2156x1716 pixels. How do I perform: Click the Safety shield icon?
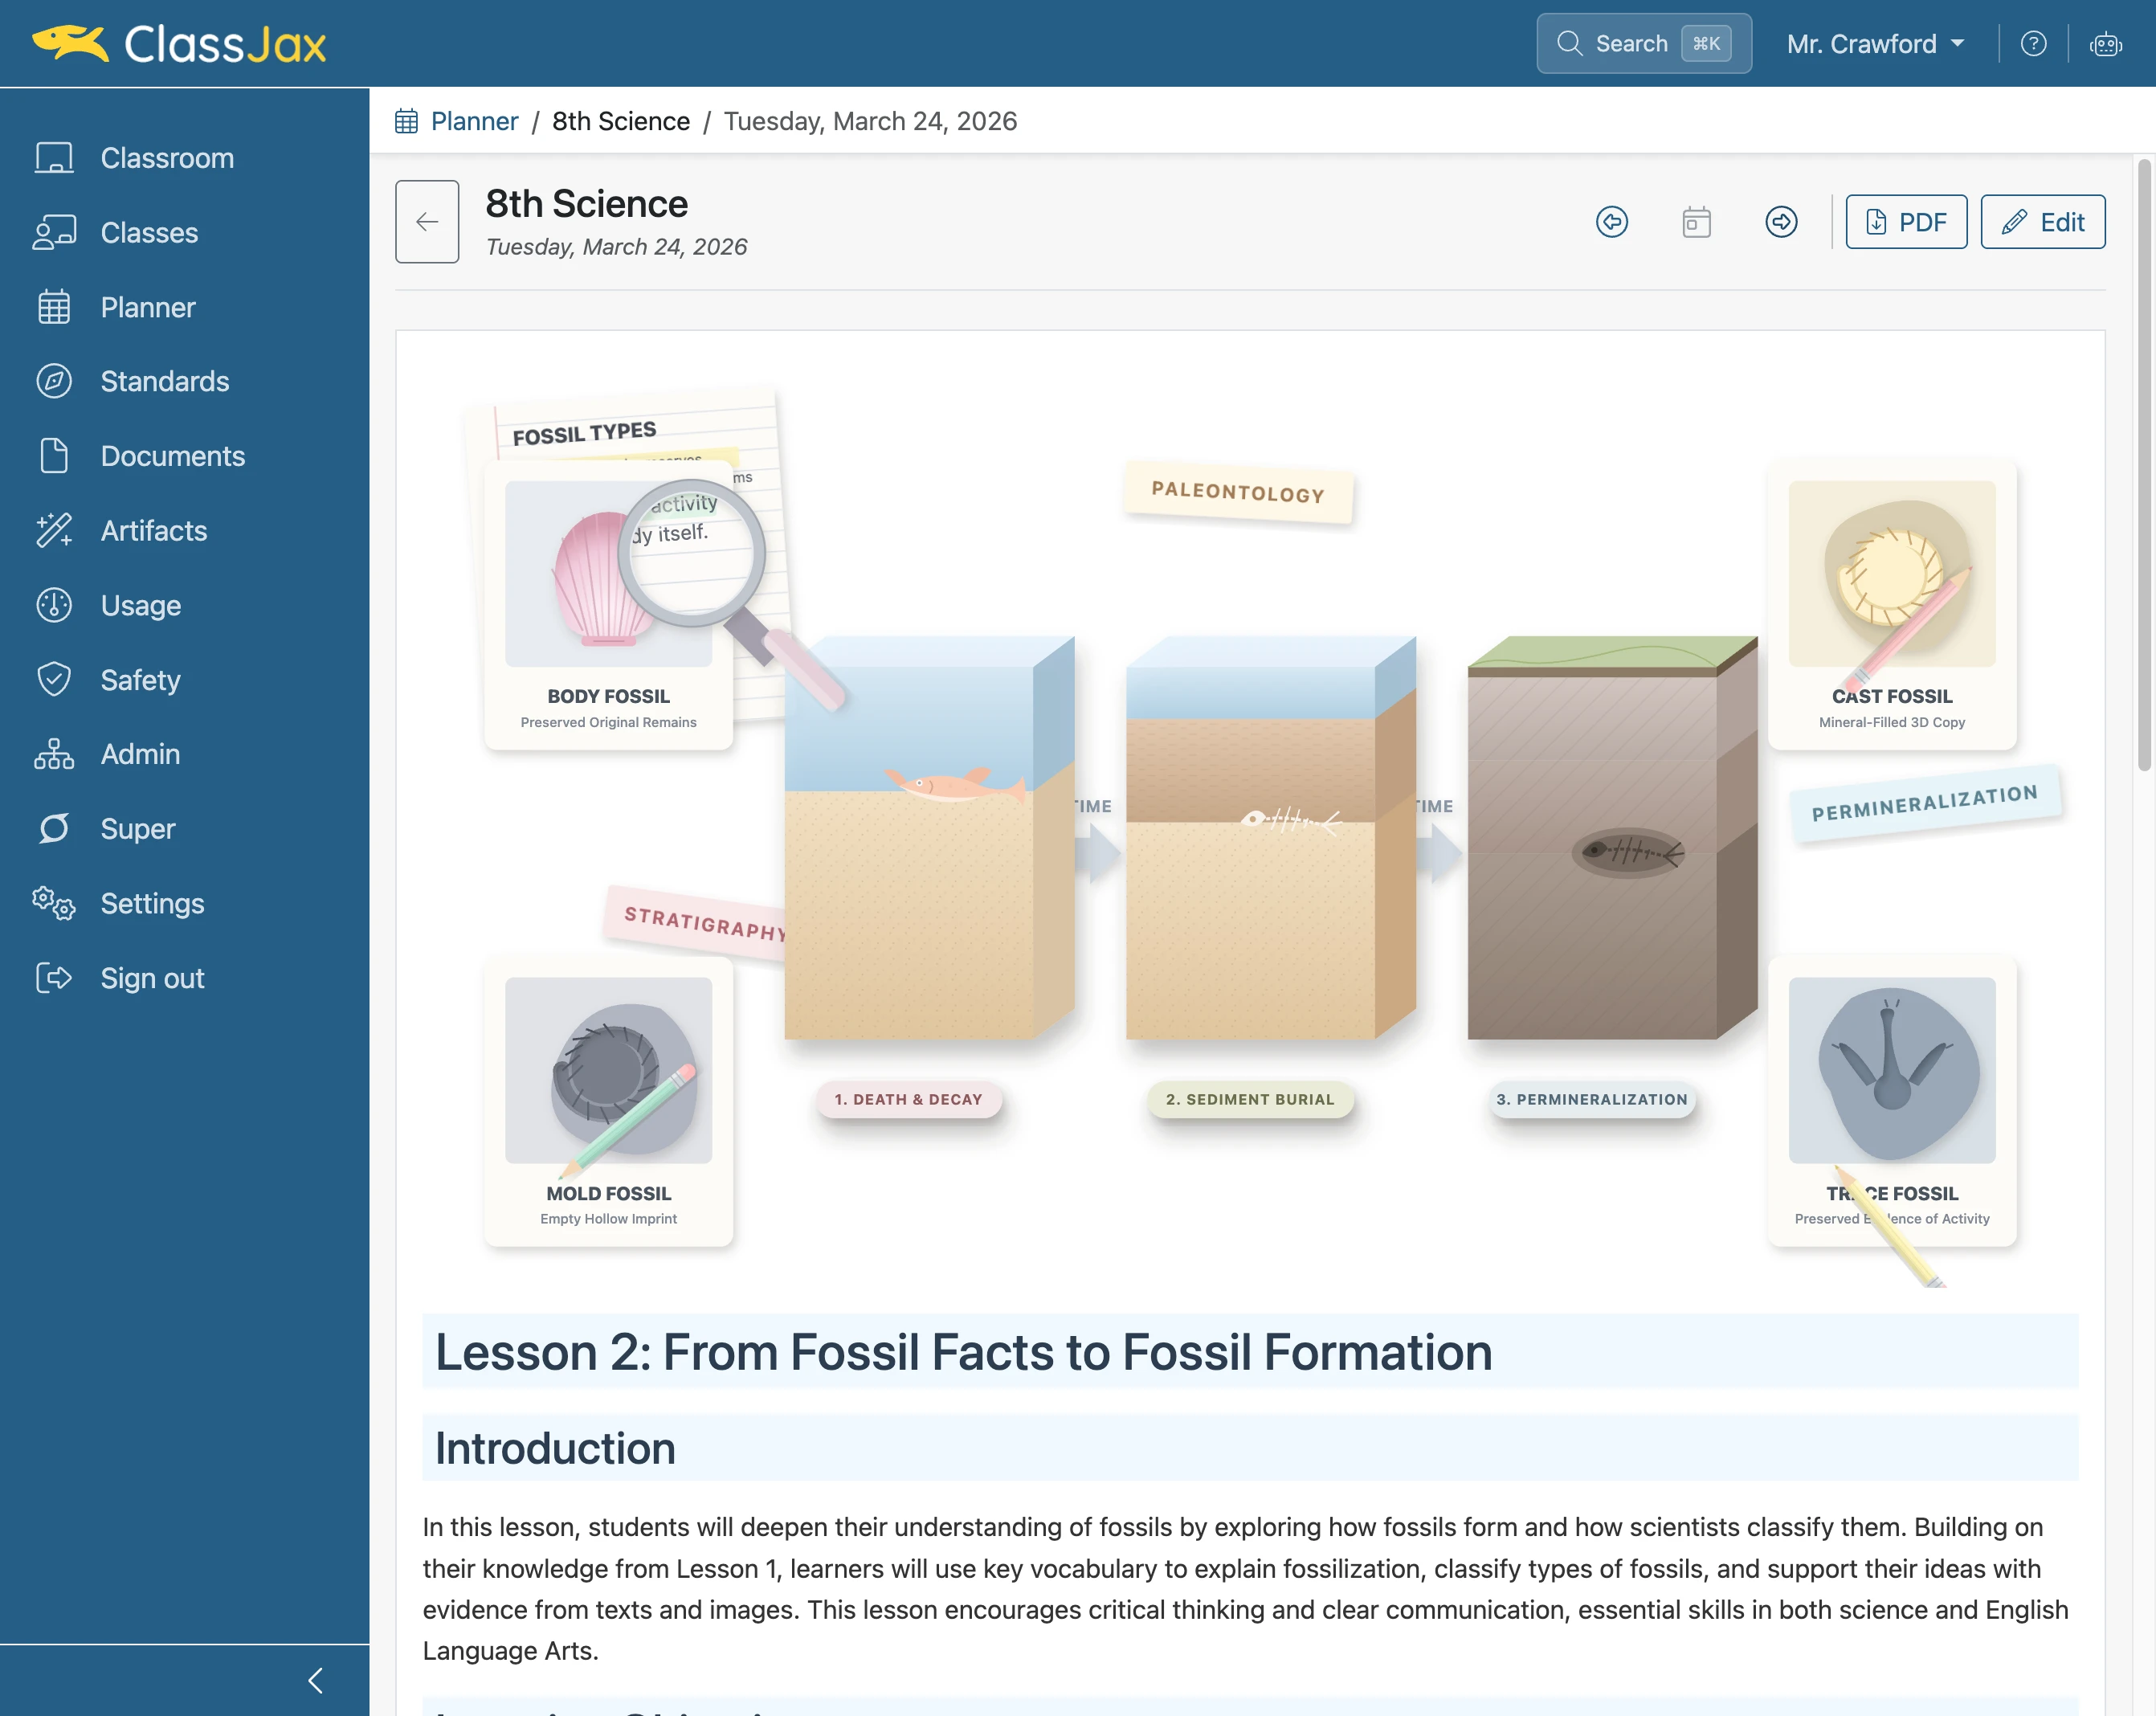click(x=54, y=680)
